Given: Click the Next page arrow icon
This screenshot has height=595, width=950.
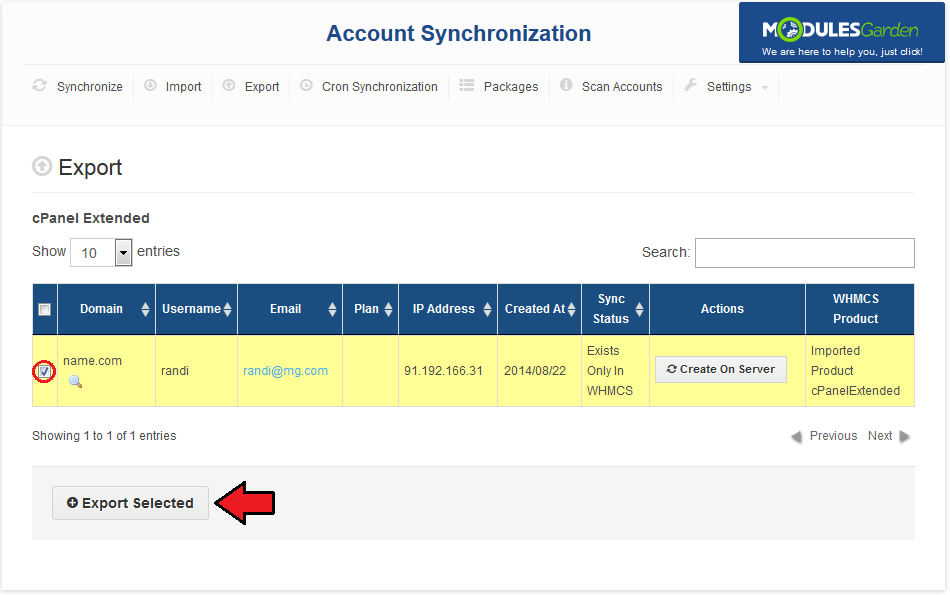Looking at the screenshot, I should [905, 436].
